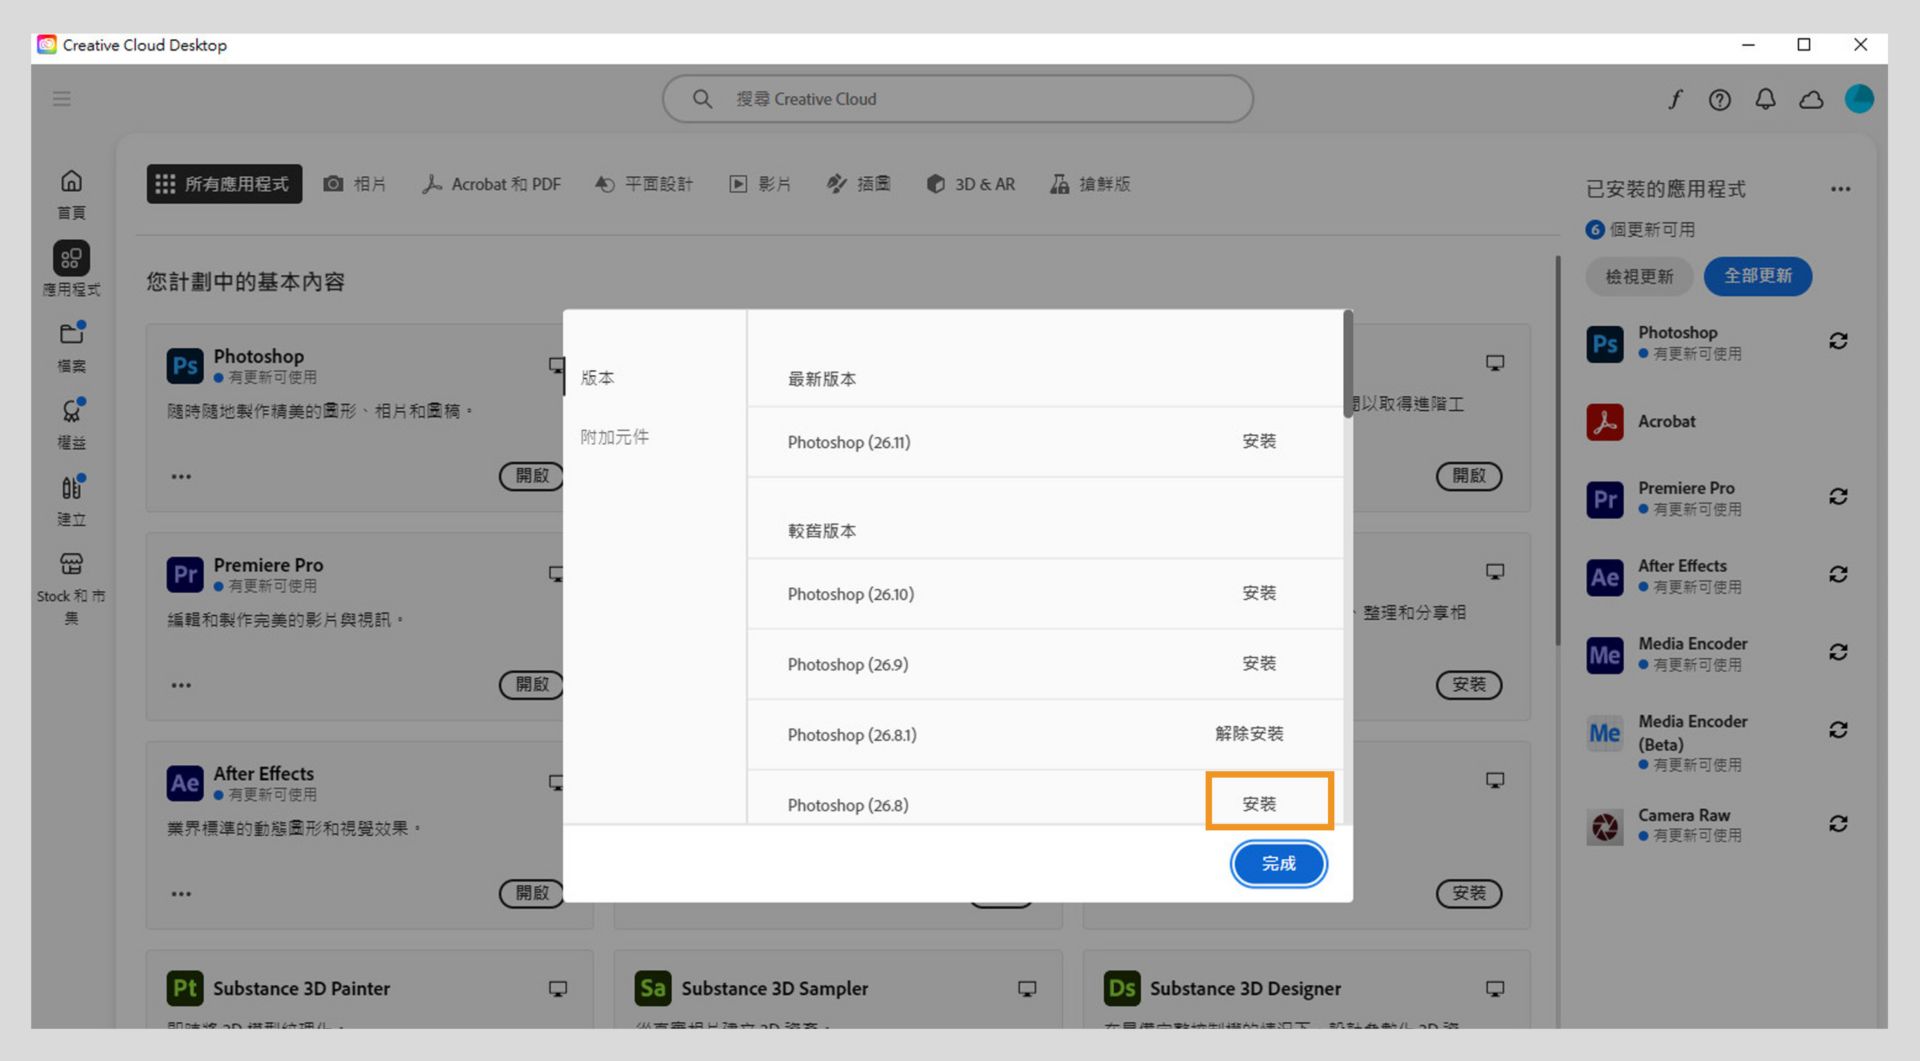This screenshot has width=1920, height=1061.
Task: Switch to Acrobat 和 PDF tab
Action: [491, 184]
